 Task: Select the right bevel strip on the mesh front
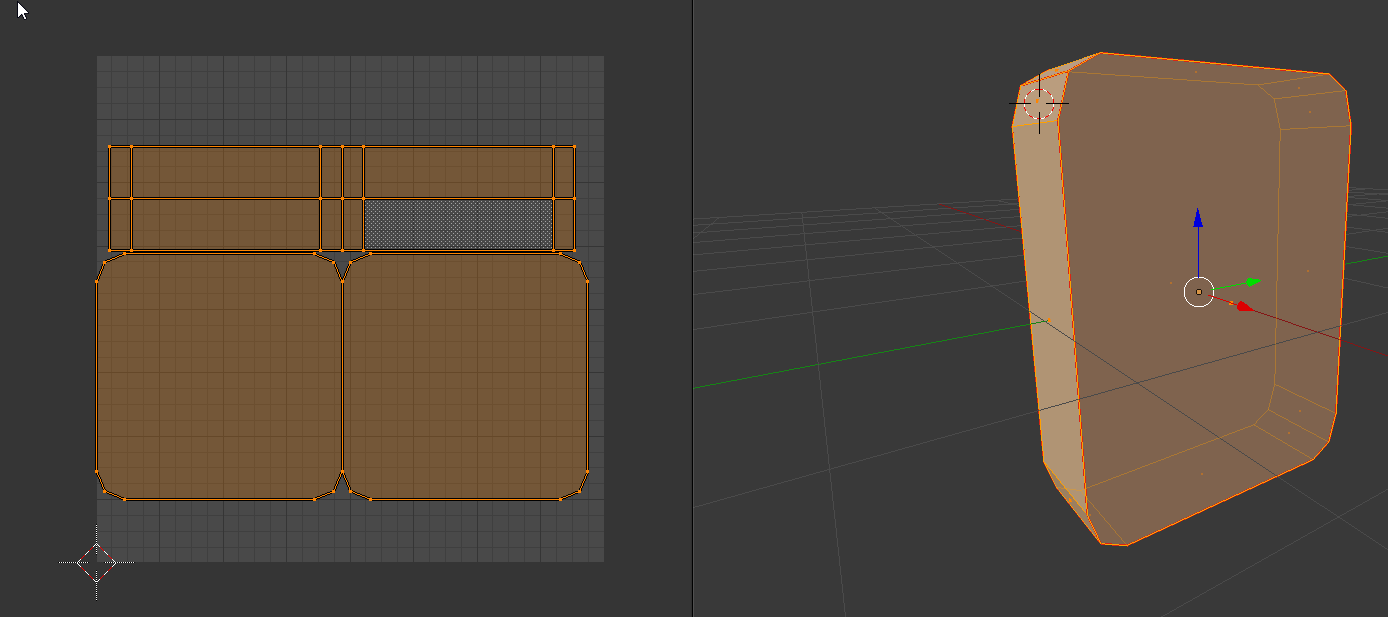[1308, 270]
